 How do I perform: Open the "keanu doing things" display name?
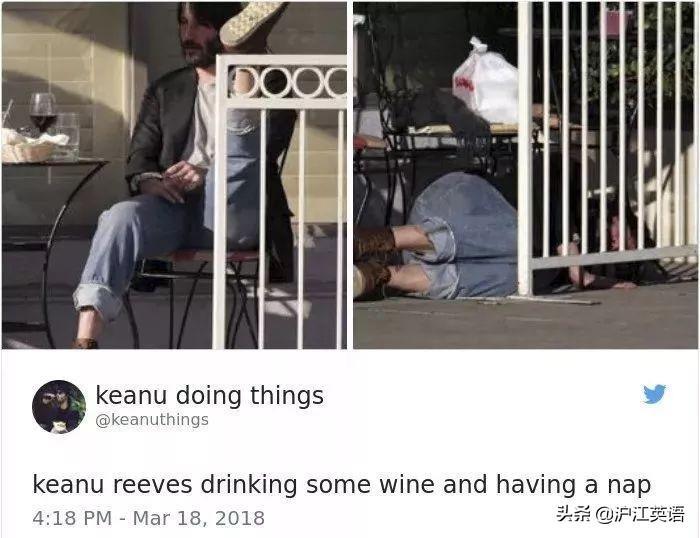209,396
